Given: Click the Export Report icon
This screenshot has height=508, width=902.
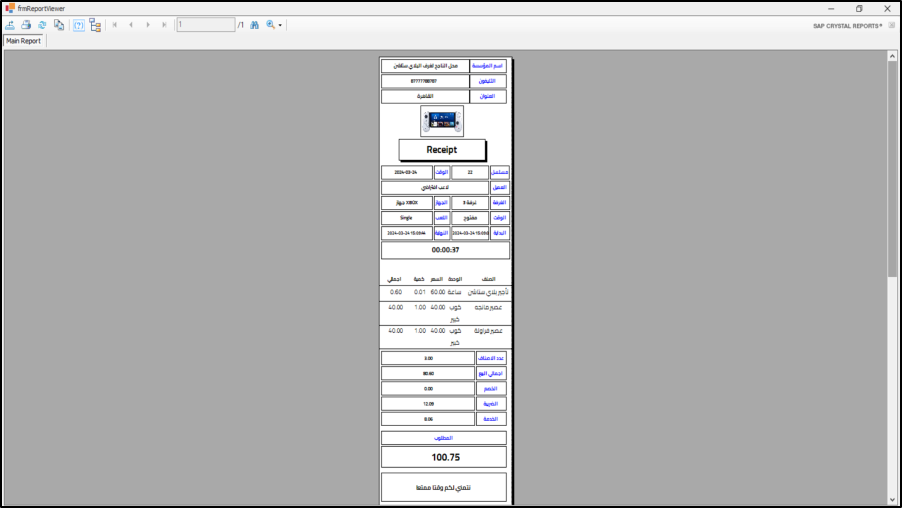Looking at the screenshot, I should (x=10, y=25).
